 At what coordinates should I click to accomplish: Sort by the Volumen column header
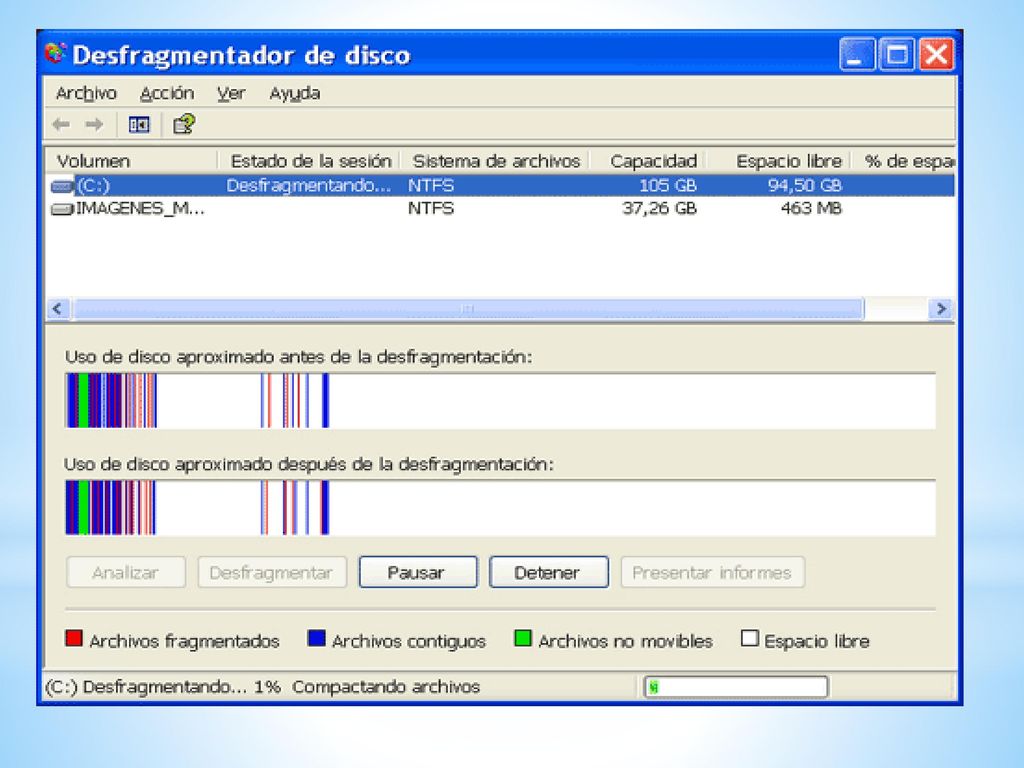[131, 161]
